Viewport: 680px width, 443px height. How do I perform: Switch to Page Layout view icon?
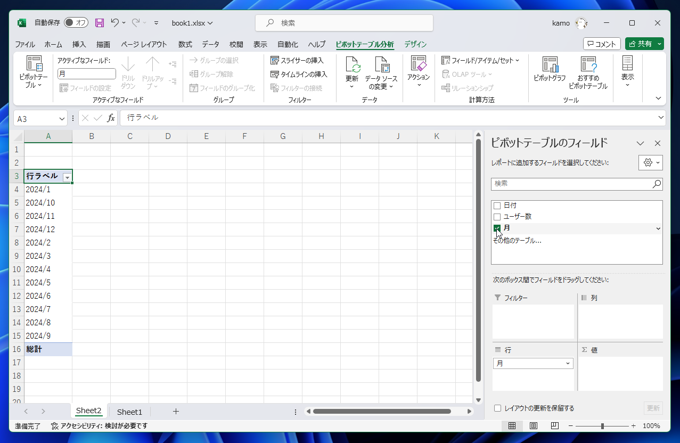533,426
